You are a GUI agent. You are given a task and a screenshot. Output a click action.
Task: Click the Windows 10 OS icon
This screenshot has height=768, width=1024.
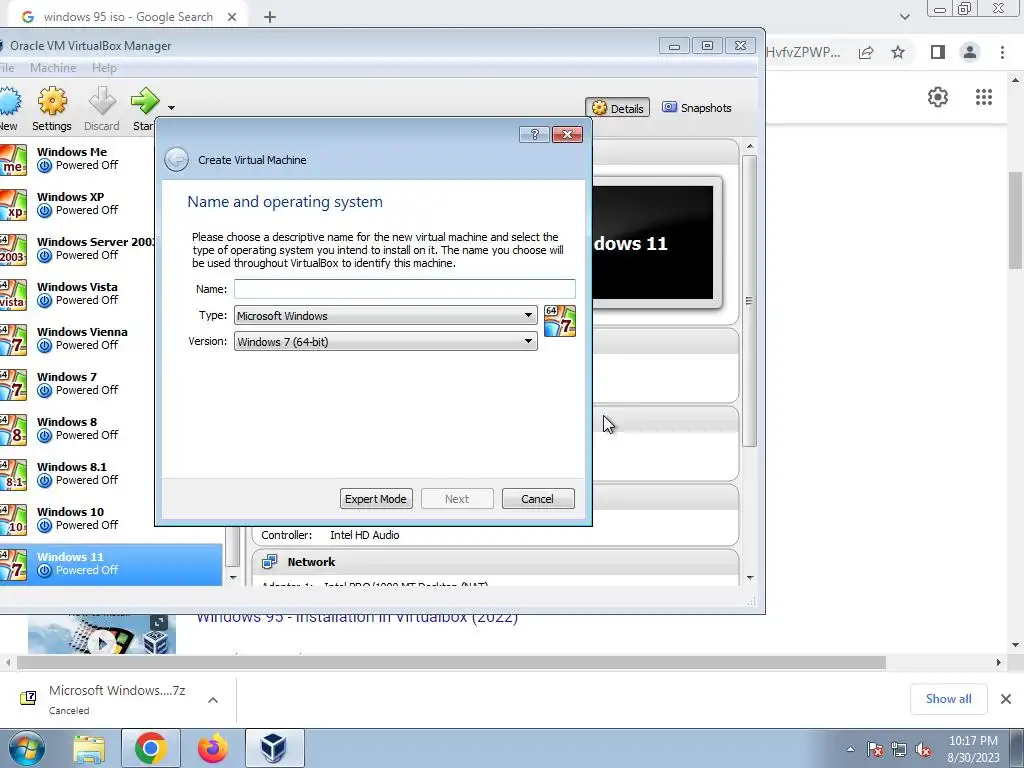click(x=13, y=520)
